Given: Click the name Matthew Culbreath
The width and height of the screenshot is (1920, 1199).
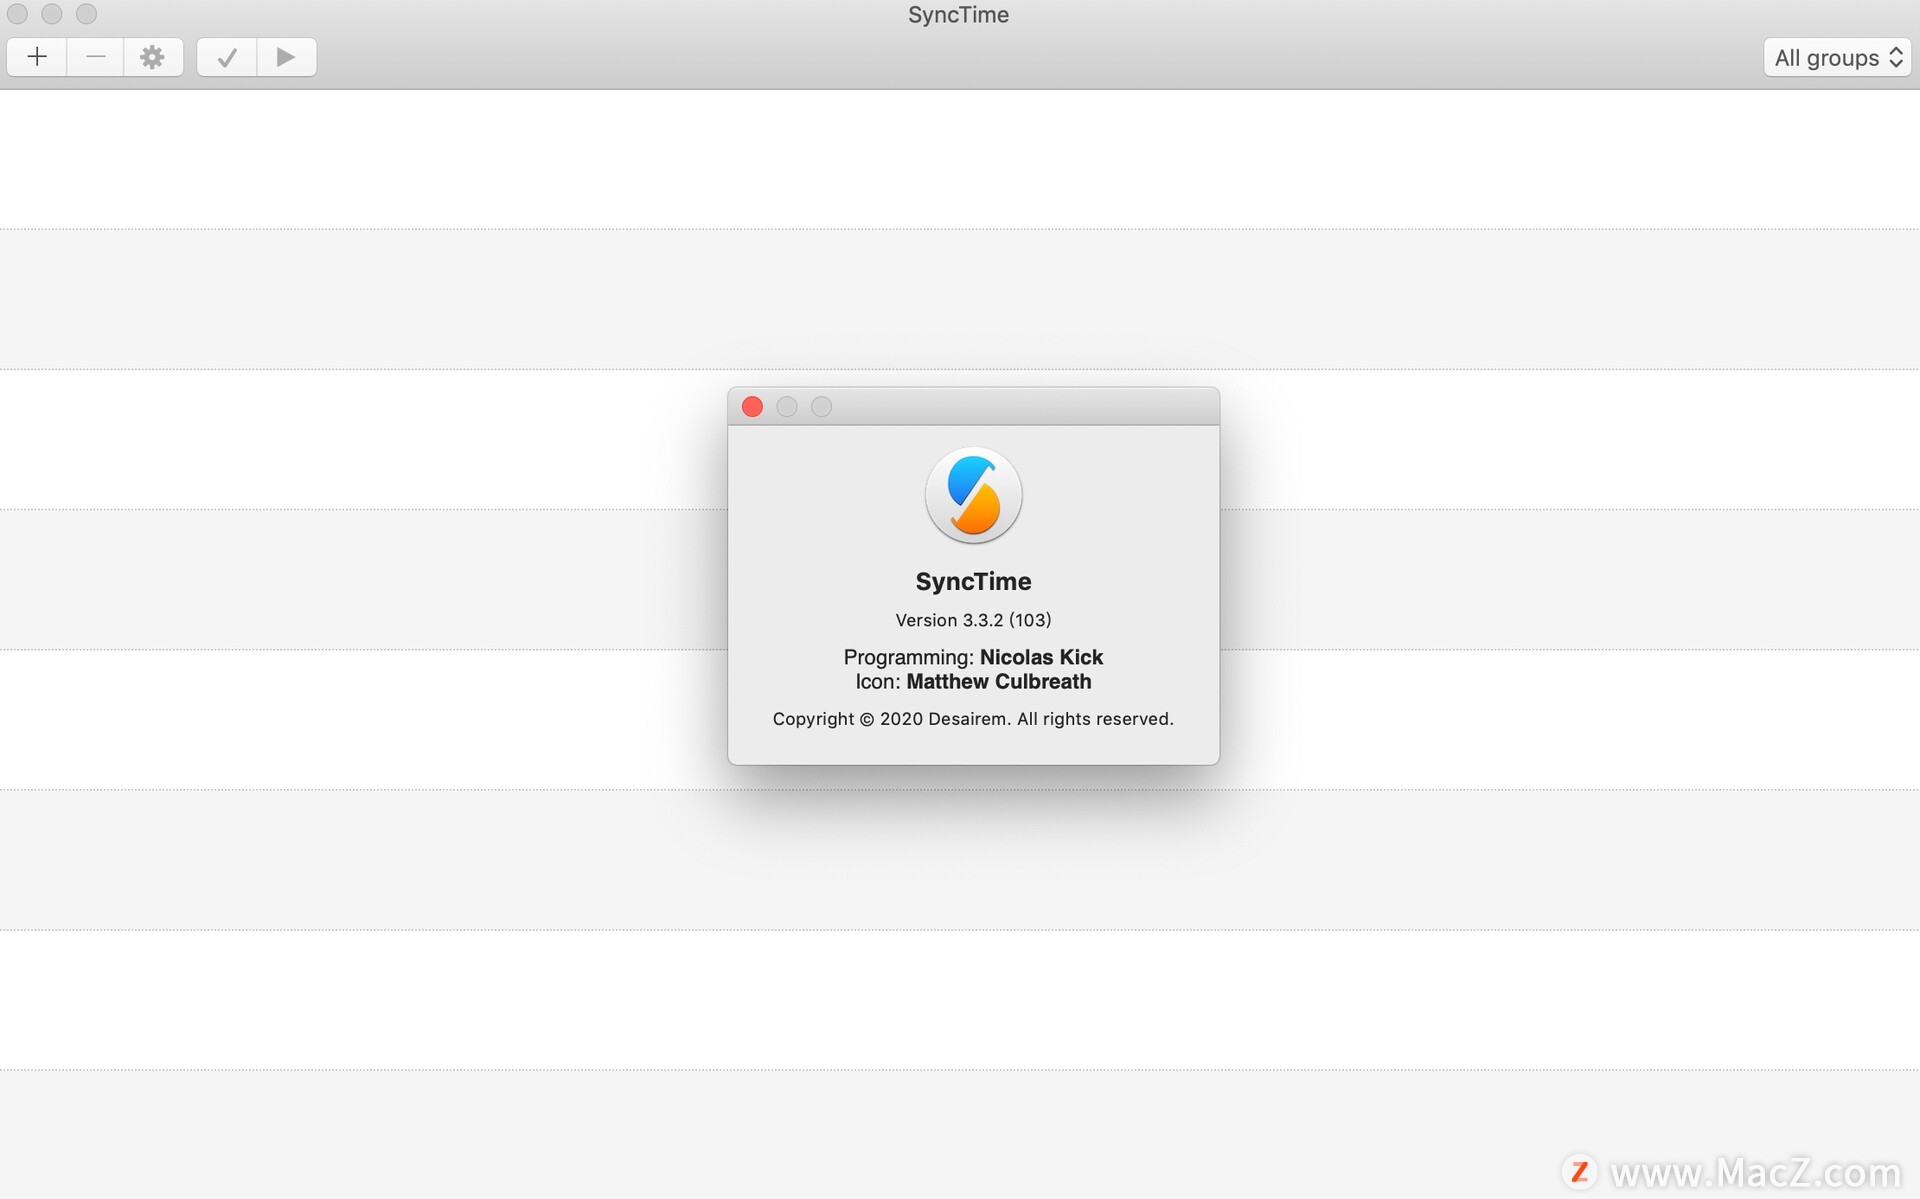Looking at the screenshot, I should click(x=998, y=682).
